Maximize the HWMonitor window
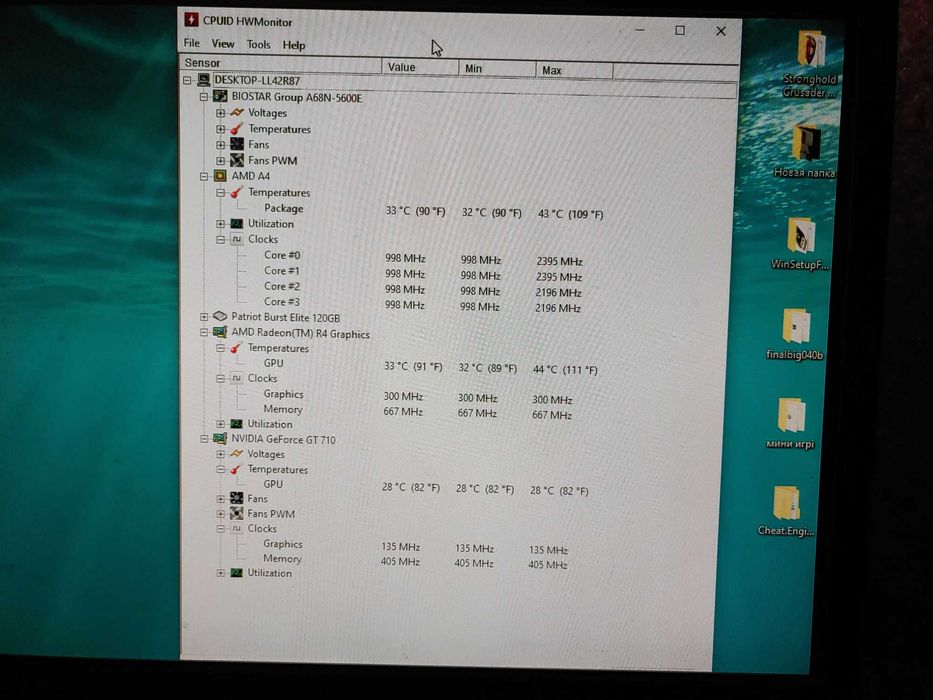This screenshot has height=700, width=933. pyautogui.click(x=680, y=30)
